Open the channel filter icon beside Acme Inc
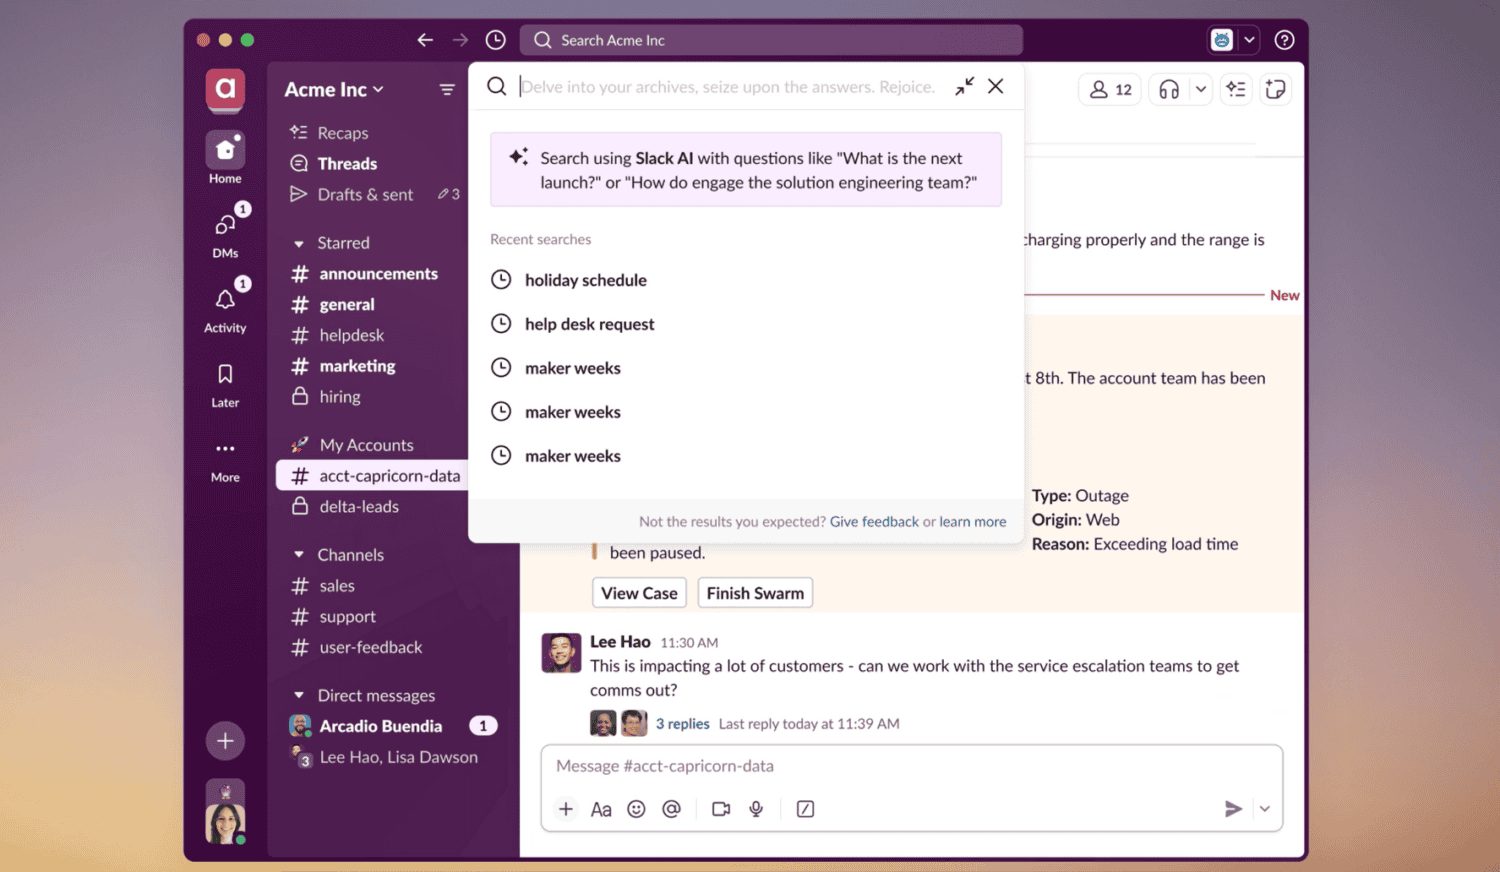 tap(447, 89)
